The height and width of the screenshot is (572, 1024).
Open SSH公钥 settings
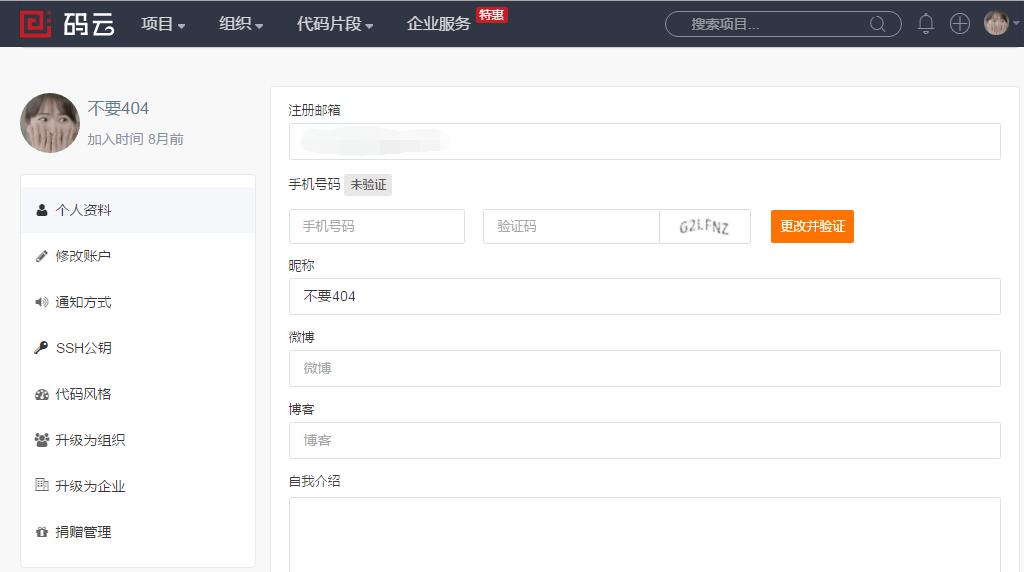point(138,348)
